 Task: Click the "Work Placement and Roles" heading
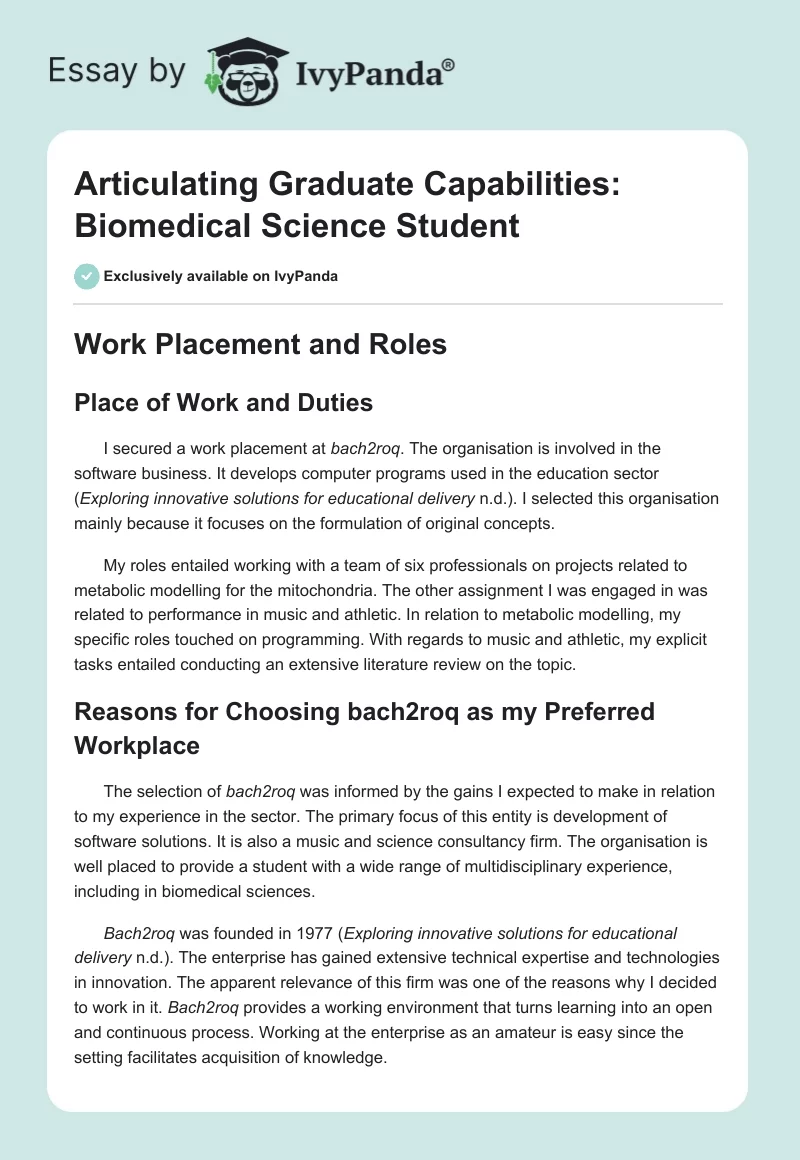261,345
